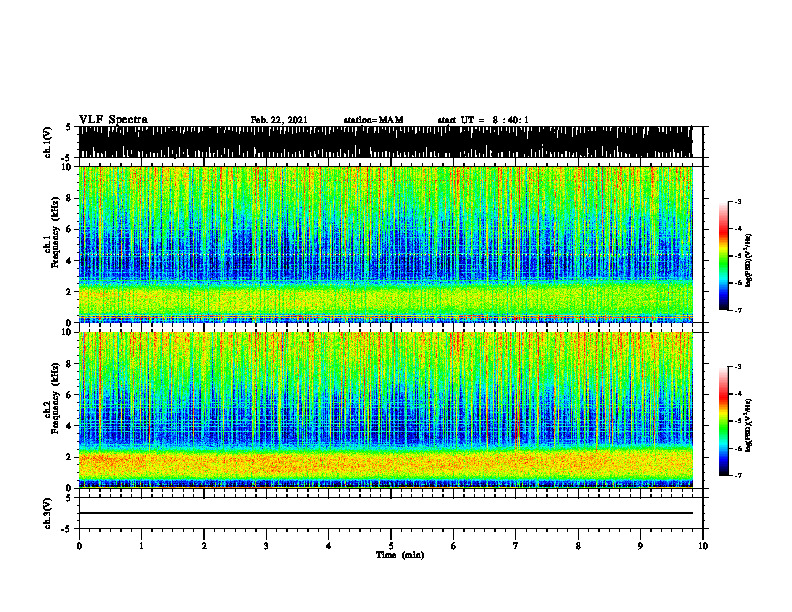
Task: Click the "6" kHz tick on ch.1 frequency axis
Action: tap(69, 229)
